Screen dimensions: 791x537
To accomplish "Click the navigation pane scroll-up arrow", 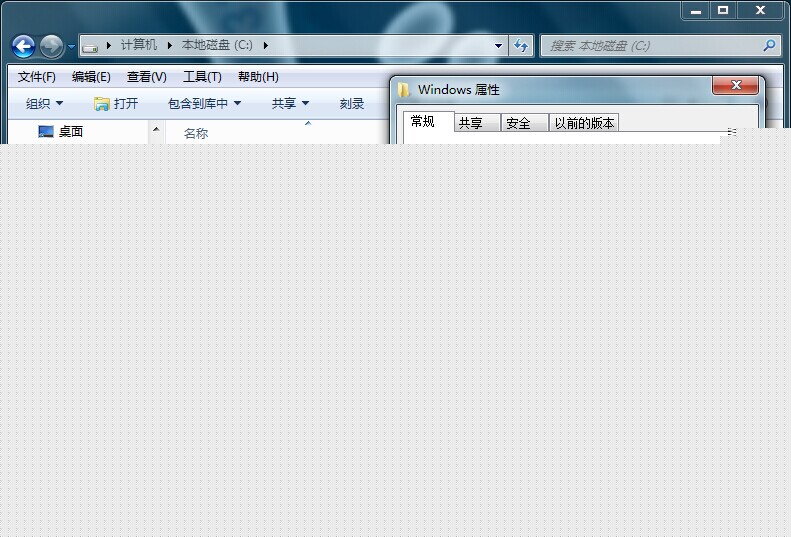I will [156, 130].
